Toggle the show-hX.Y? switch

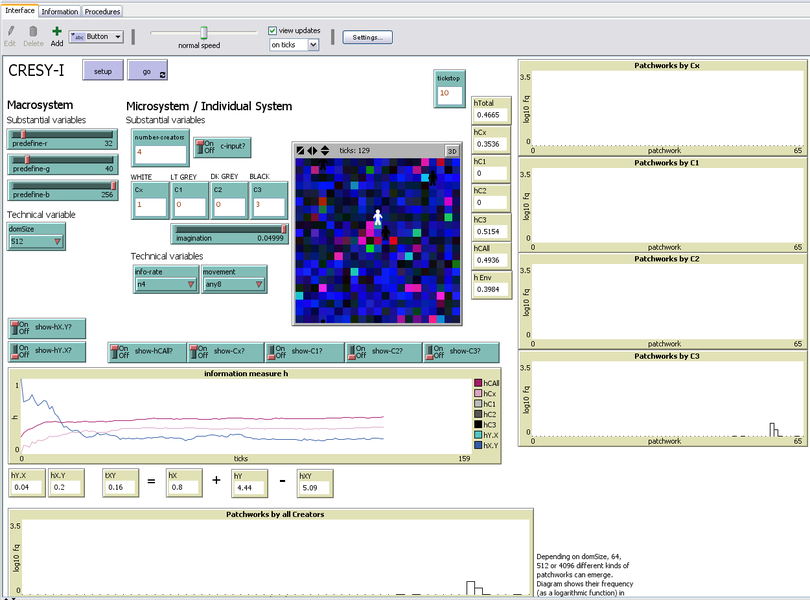click(47, 328)
